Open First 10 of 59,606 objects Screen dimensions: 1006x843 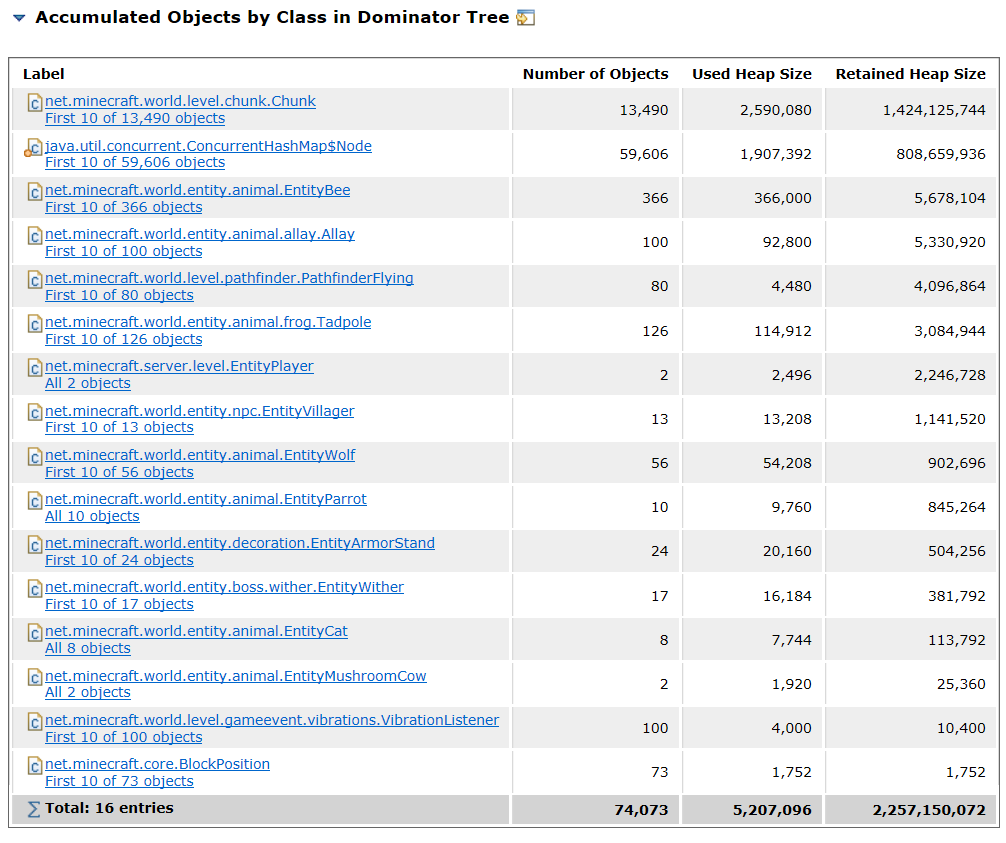click(x=135, y=162)
